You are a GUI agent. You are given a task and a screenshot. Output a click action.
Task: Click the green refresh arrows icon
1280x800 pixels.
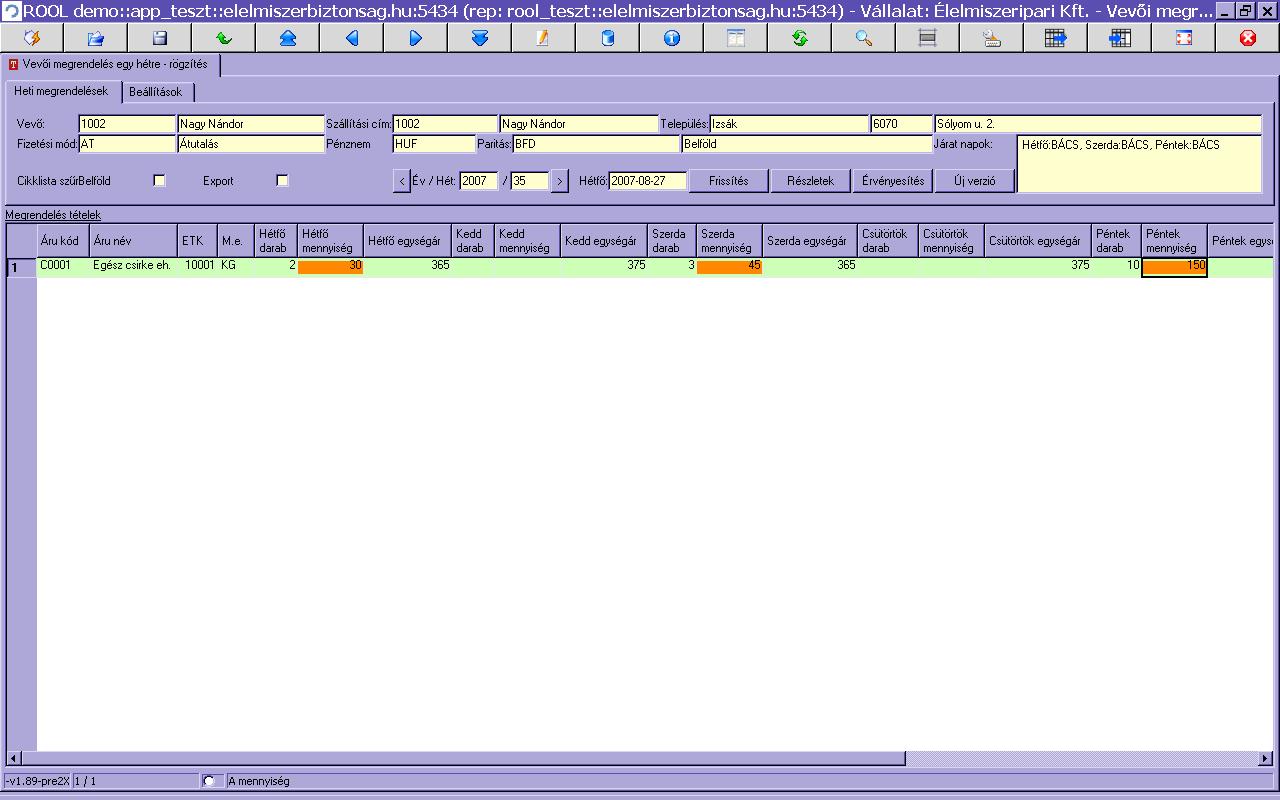[x=799, y=38]
